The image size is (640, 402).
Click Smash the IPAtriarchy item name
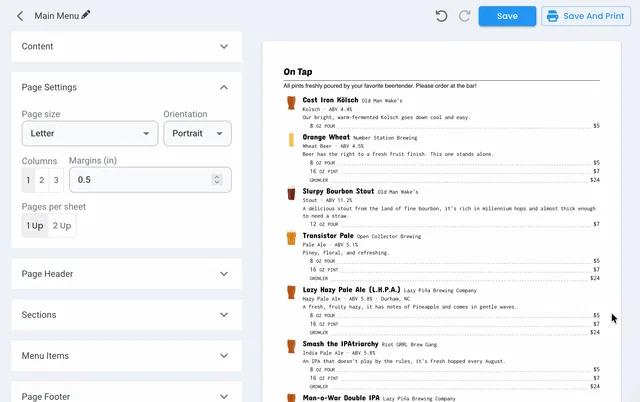[340, 344]
